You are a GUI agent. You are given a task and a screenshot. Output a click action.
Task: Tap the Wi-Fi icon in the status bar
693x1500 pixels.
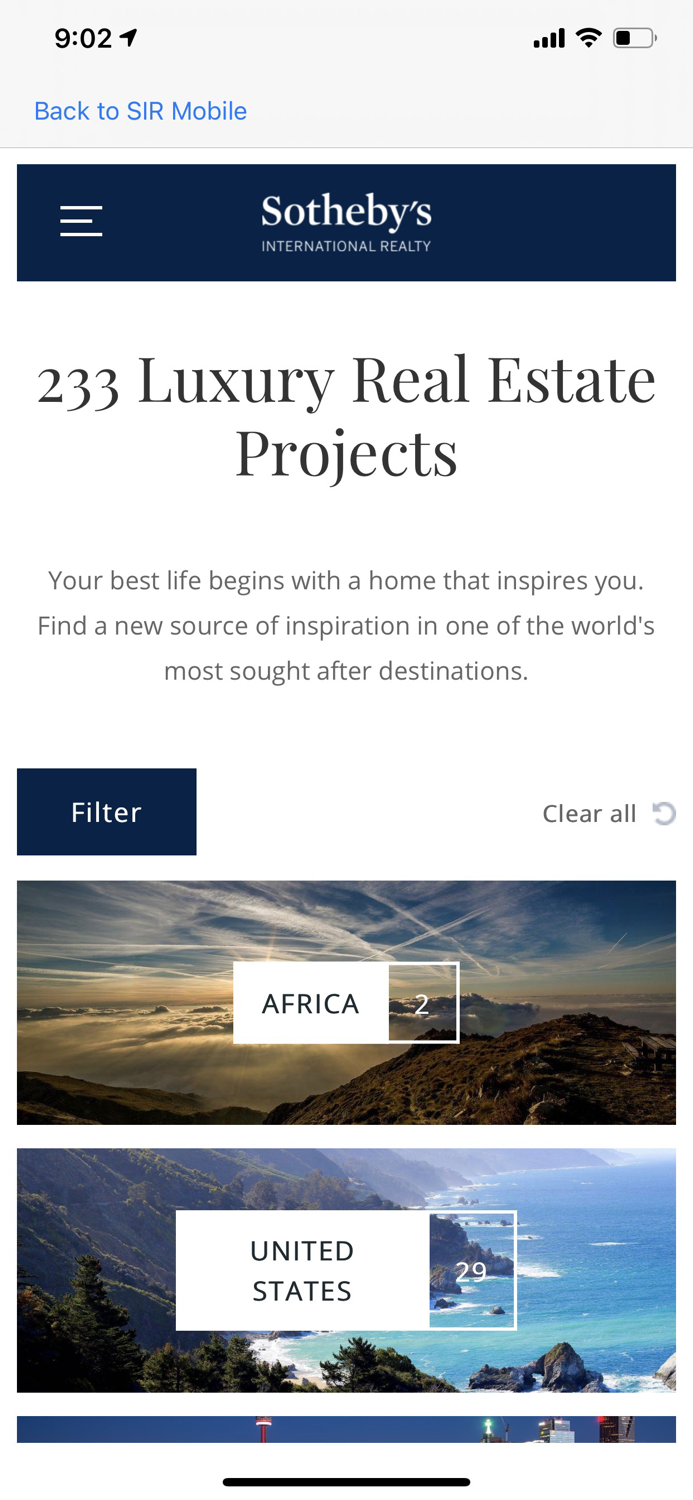pyautogui.click(x=586, y=36)
